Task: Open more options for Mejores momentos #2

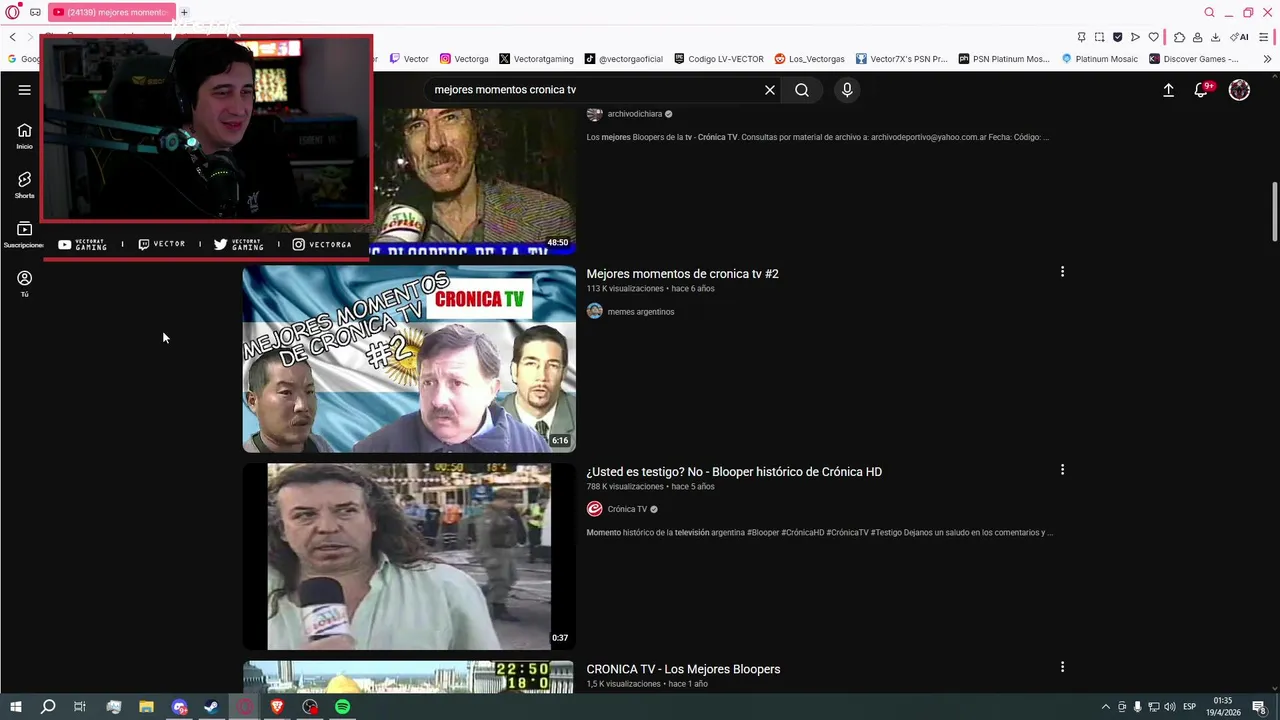Action: [1062, 272]
